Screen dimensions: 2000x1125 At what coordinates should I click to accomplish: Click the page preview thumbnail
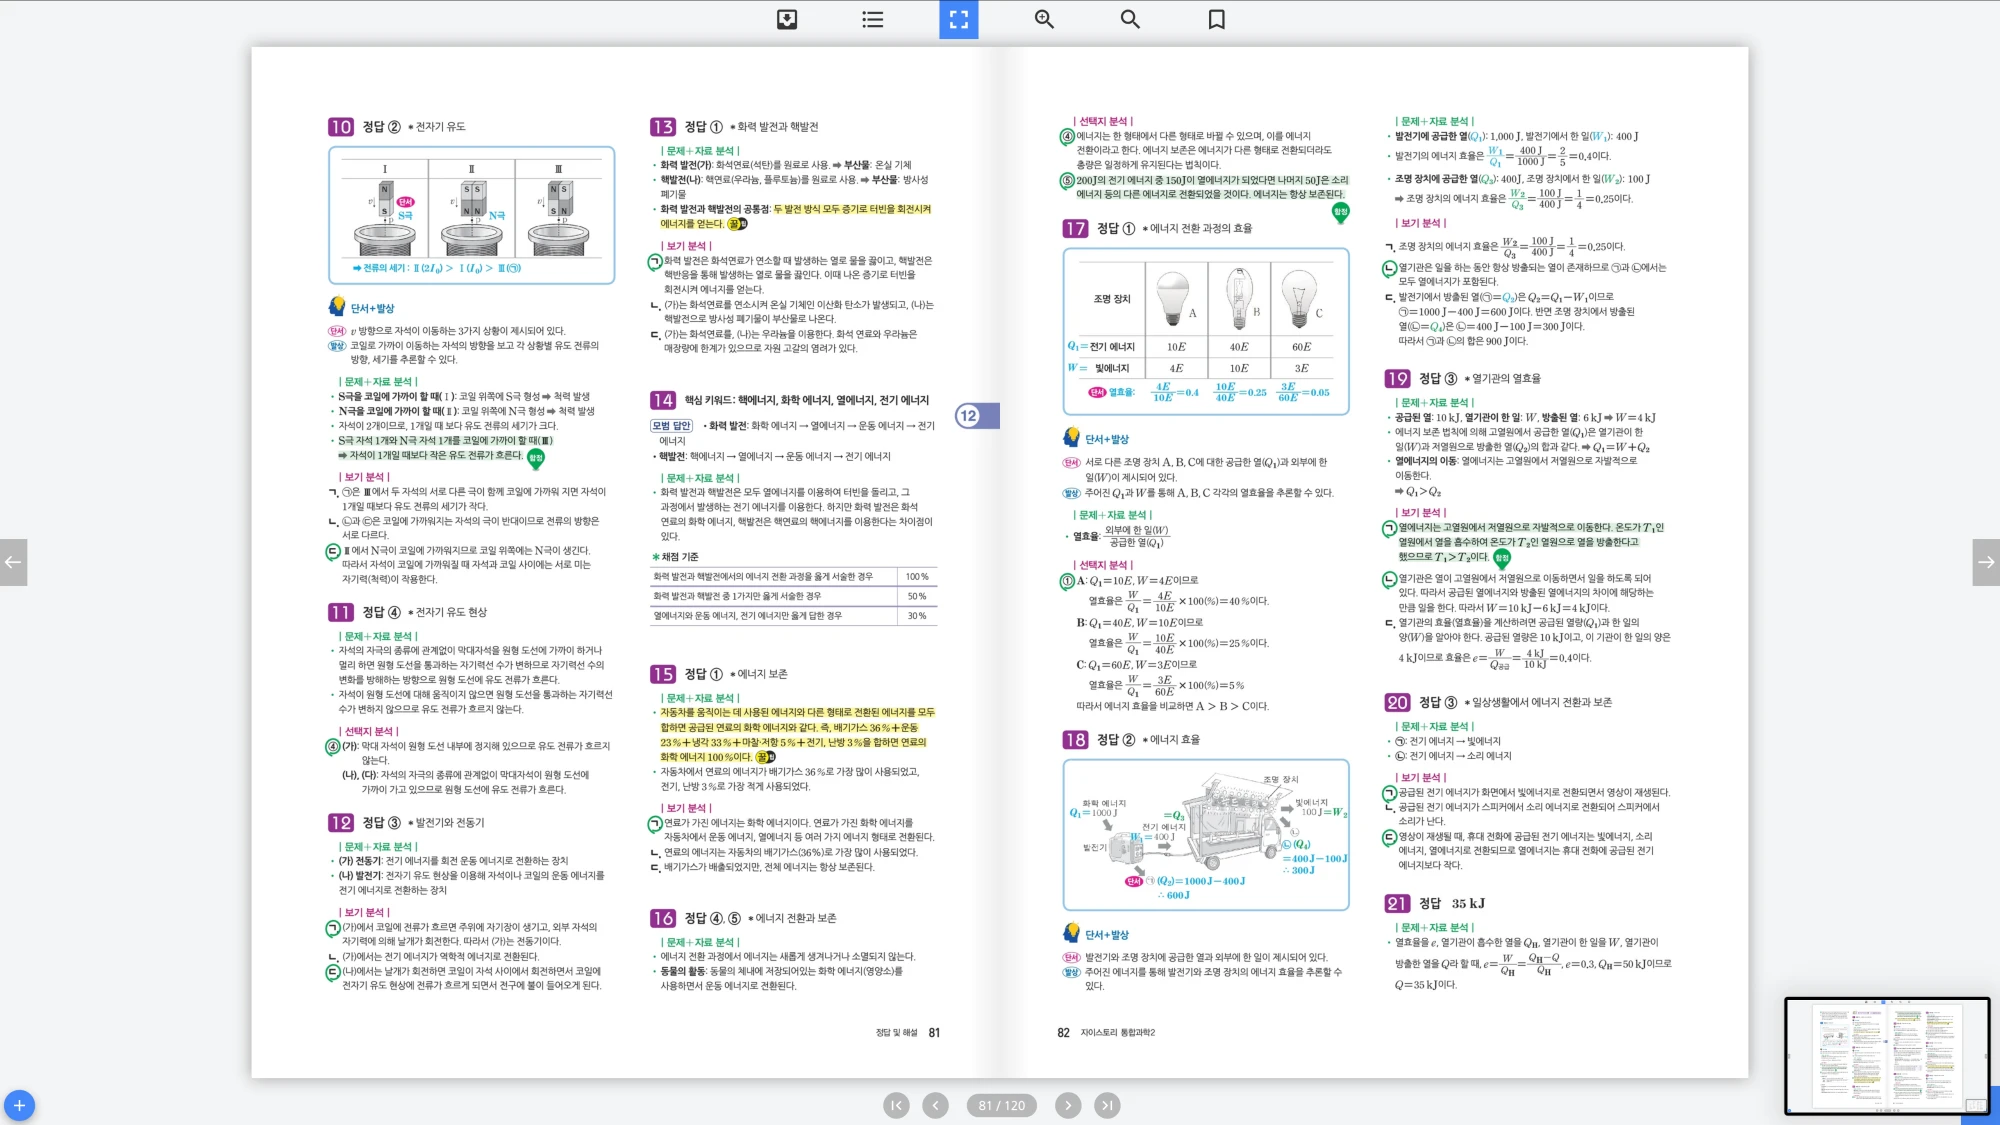1886,1055
